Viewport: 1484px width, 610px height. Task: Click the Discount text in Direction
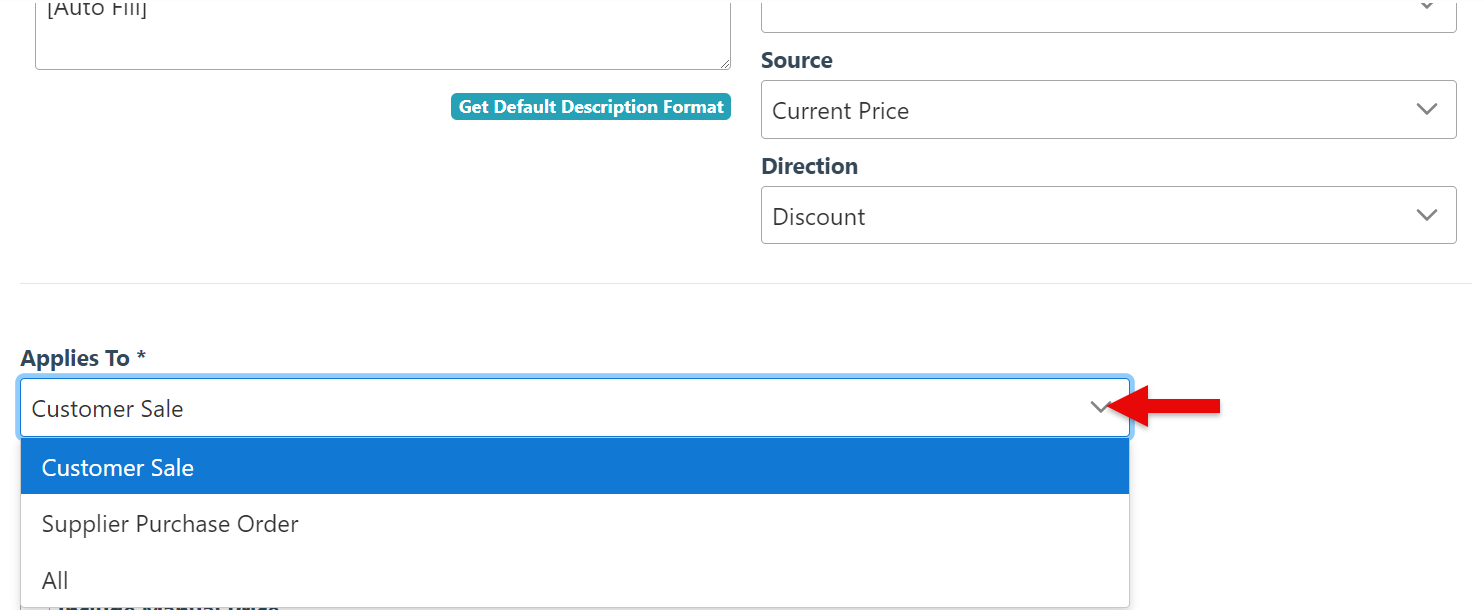[x=819, y=217]
